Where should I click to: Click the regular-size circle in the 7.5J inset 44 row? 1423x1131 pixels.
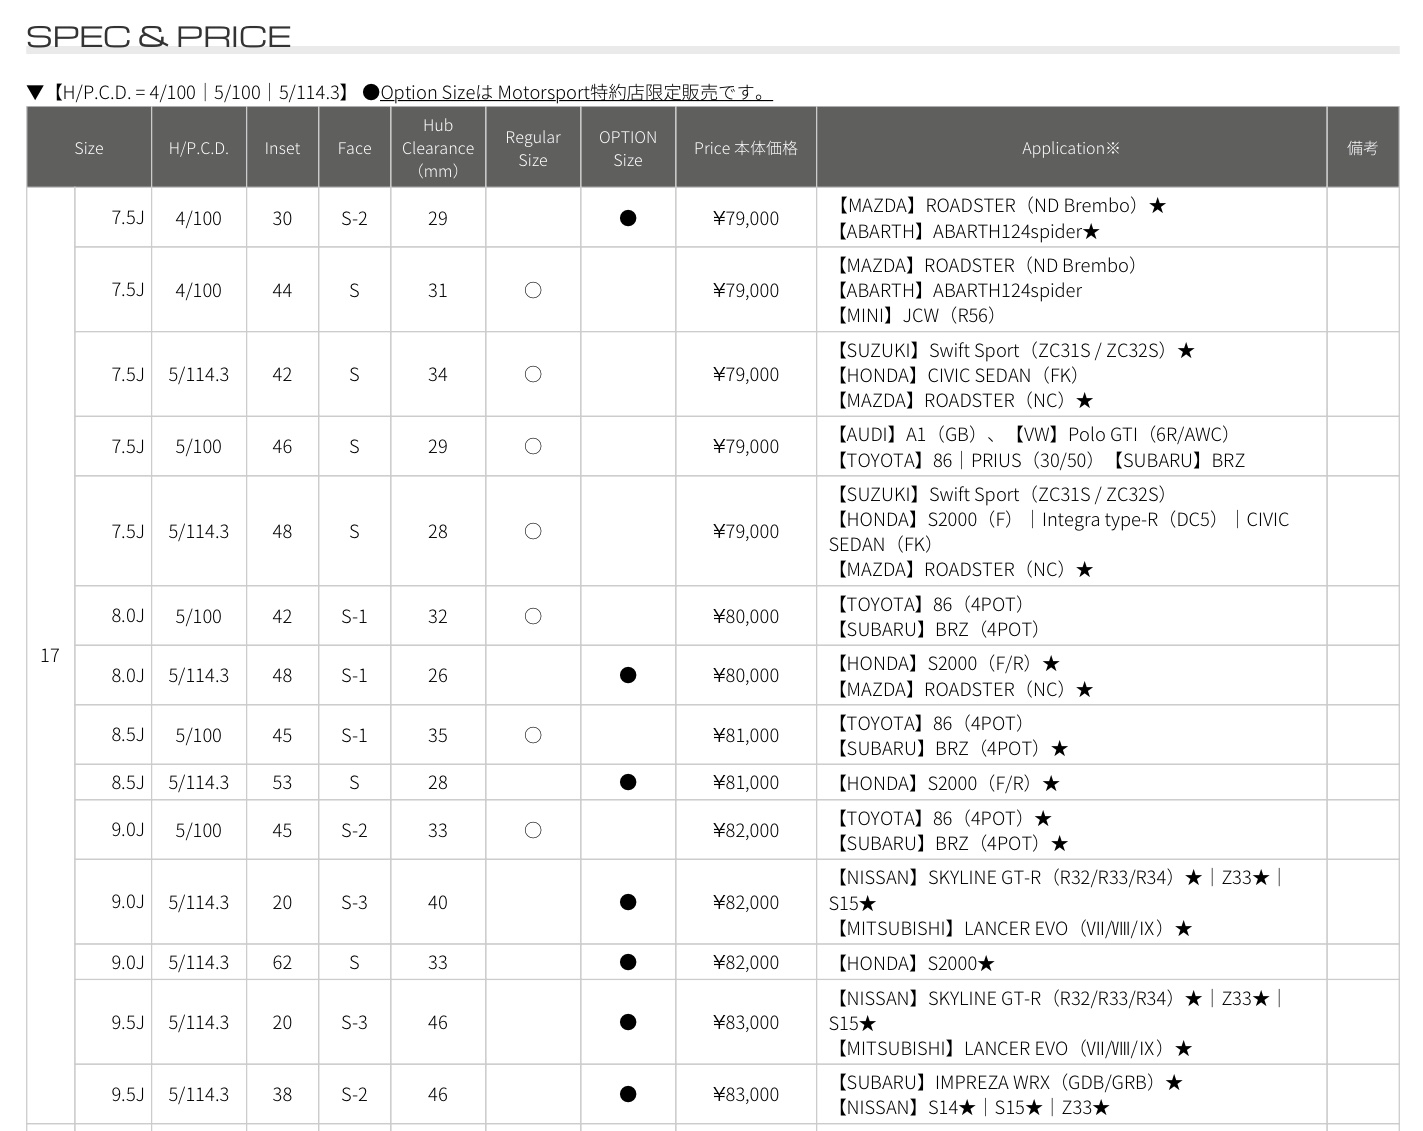tap(533, 290)
